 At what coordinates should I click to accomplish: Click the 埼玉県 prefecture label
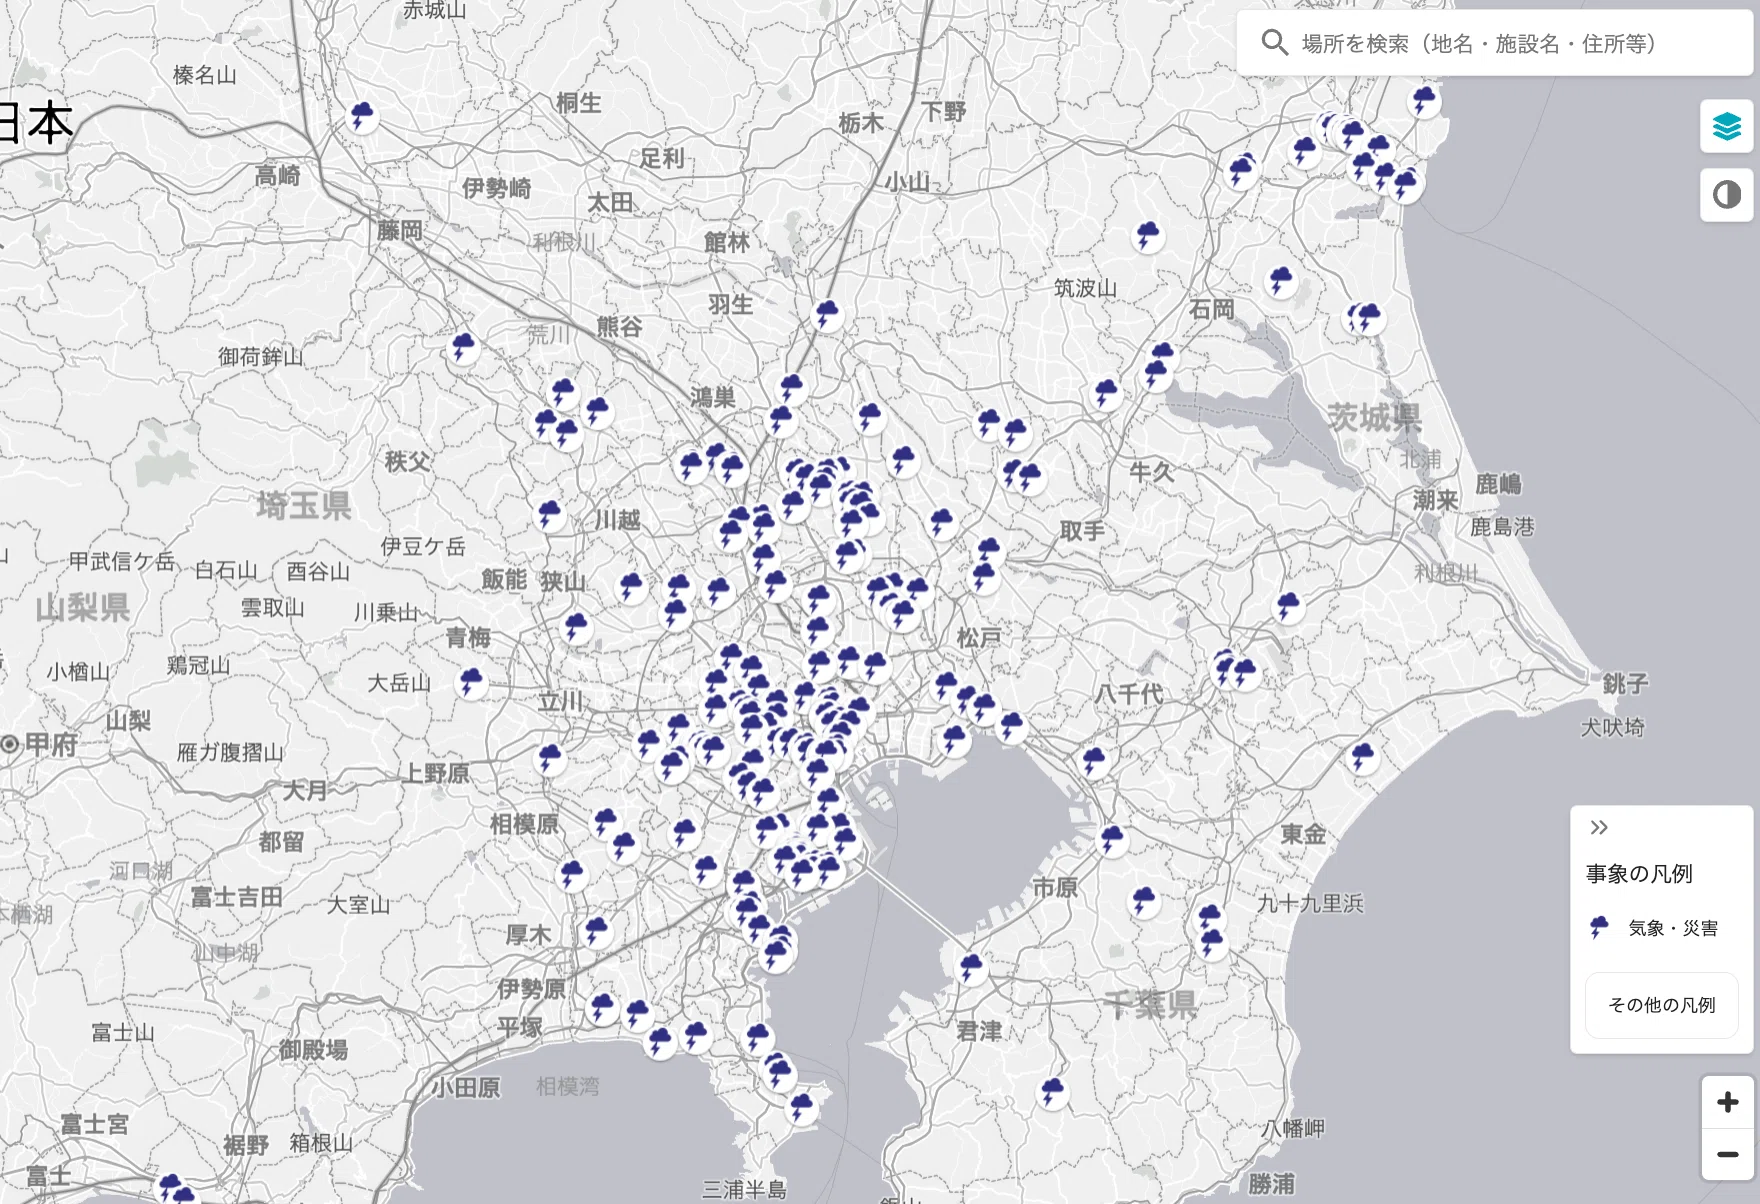[x=304, y=506]
